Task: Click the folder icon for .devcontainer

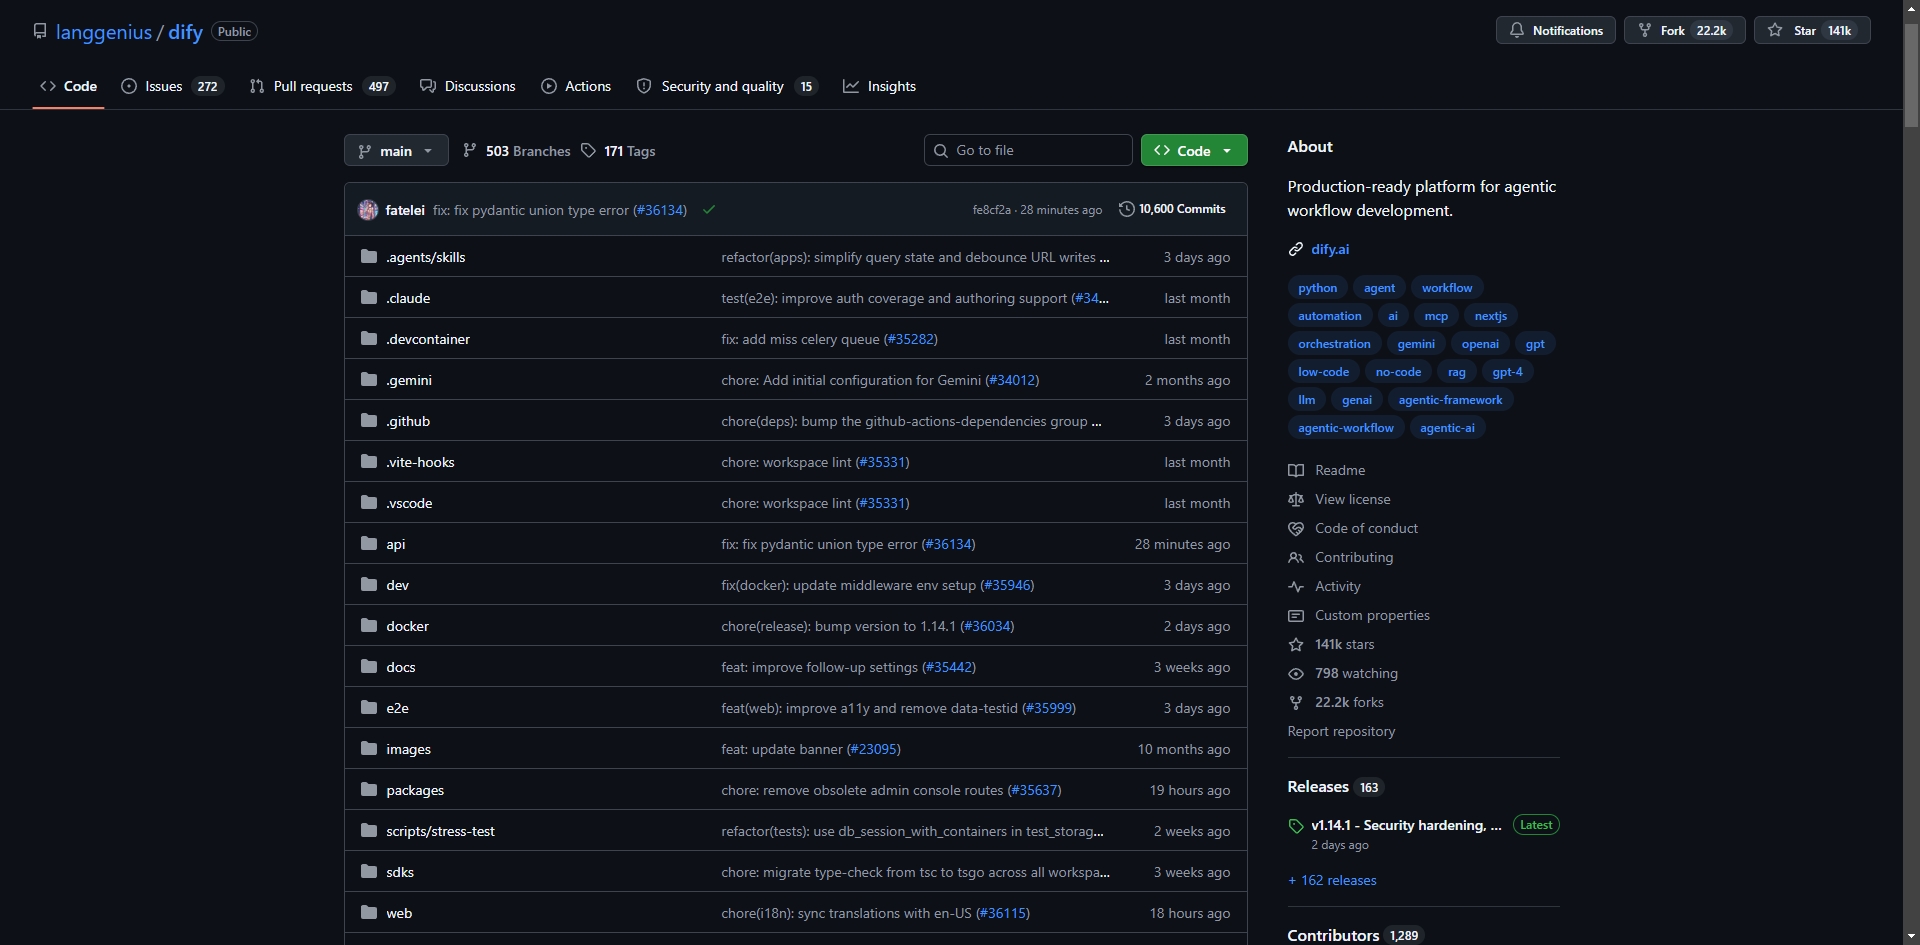Action: (369, 339)
